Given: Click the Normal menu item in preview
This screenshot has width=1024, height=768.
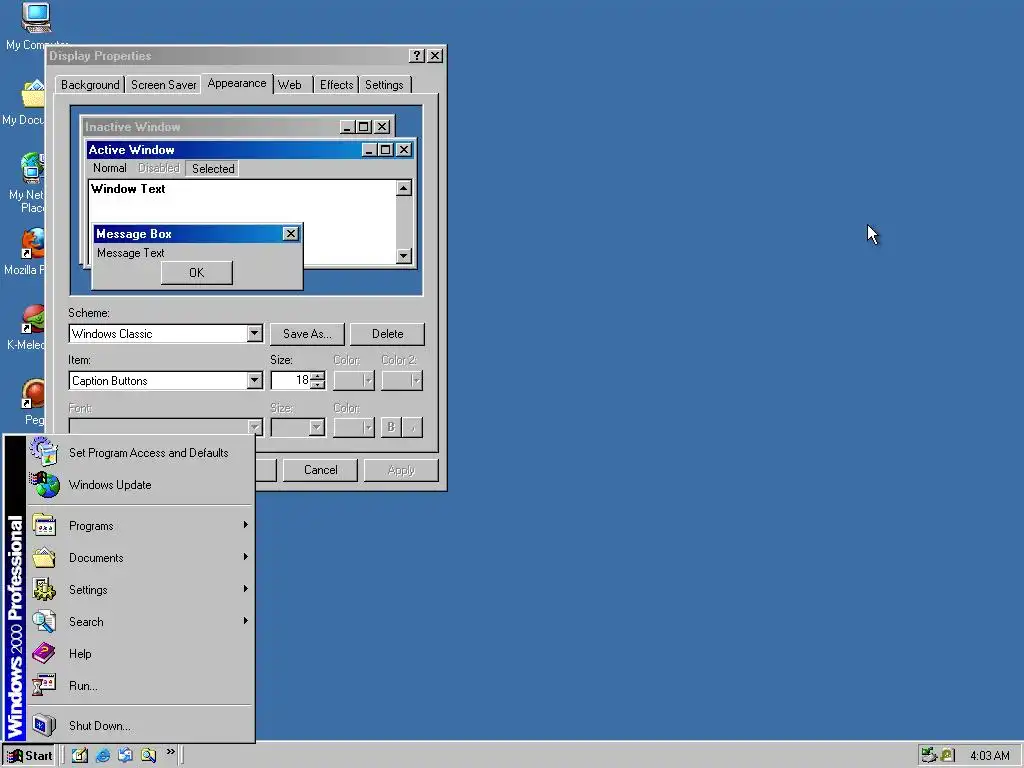Looking at the screenshot, I should tap(110, 168).
